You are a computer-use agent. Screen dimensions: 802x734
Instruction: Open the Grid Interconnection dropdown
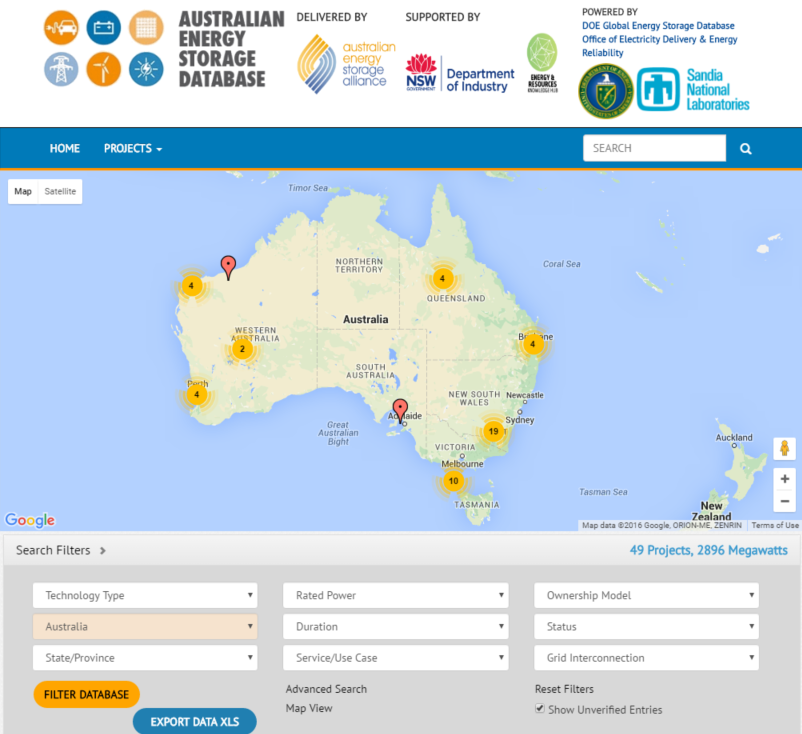click(x=647, y=658)
